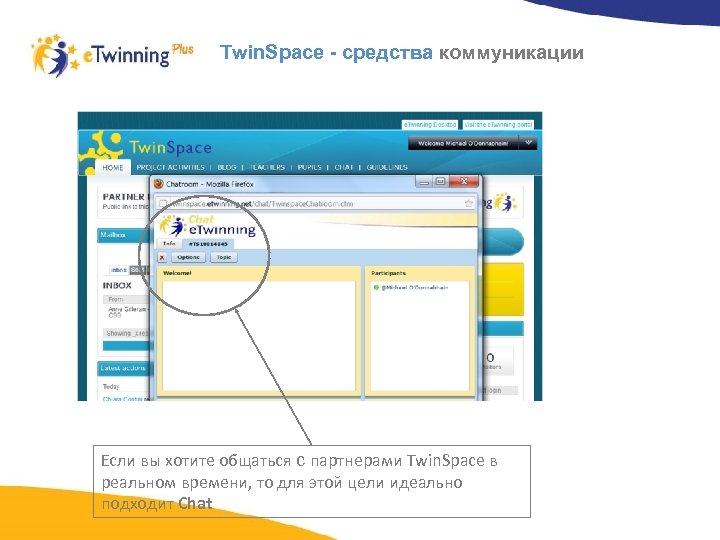Click the page icon left of chat URL
Viewport: 720px width, 540px height.
coord(163,203)
